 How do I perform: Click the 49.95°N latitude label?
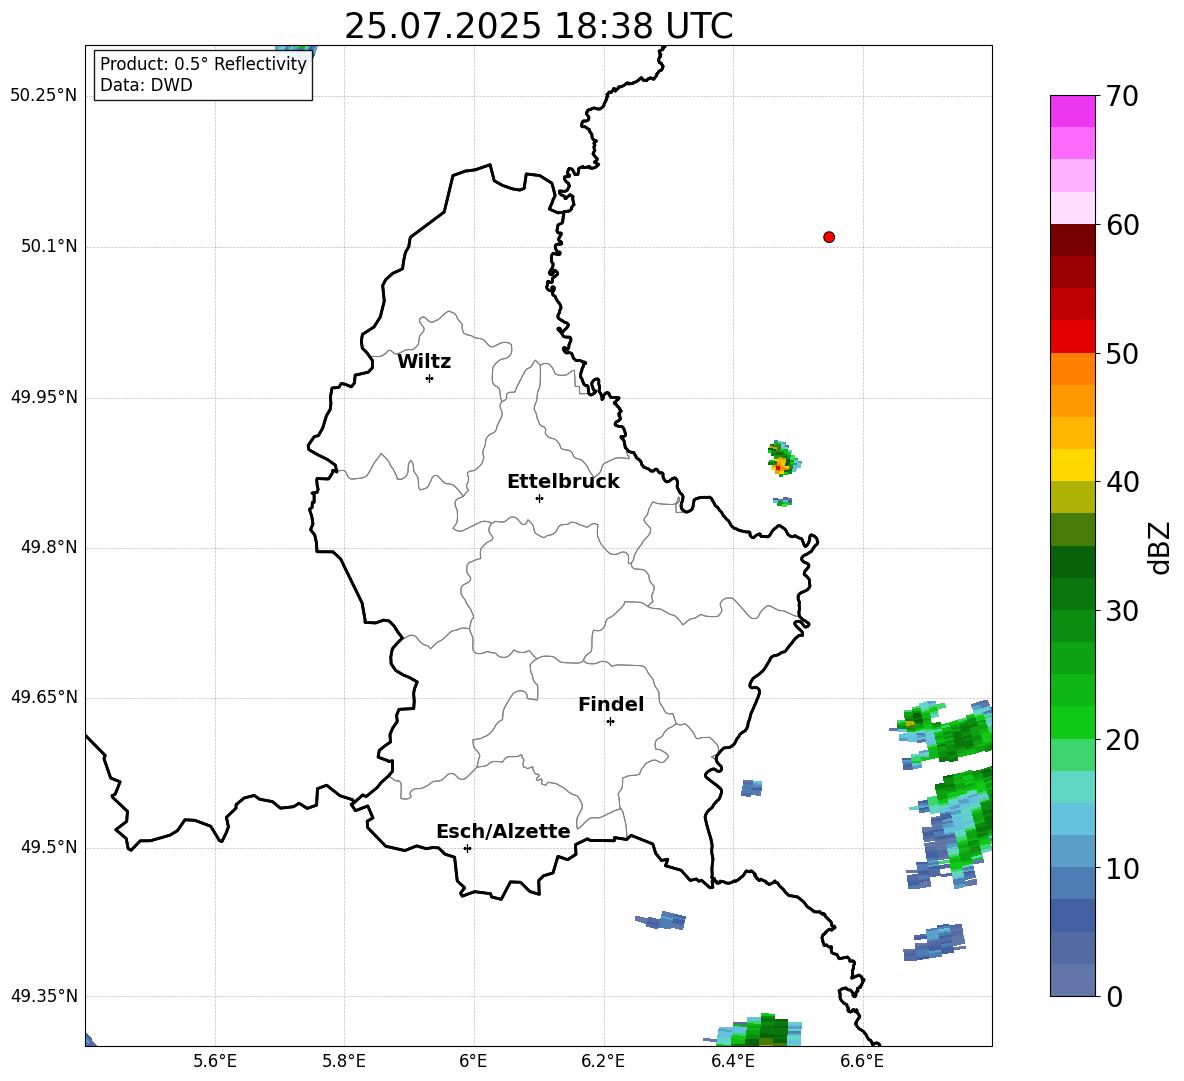(44, 397)
